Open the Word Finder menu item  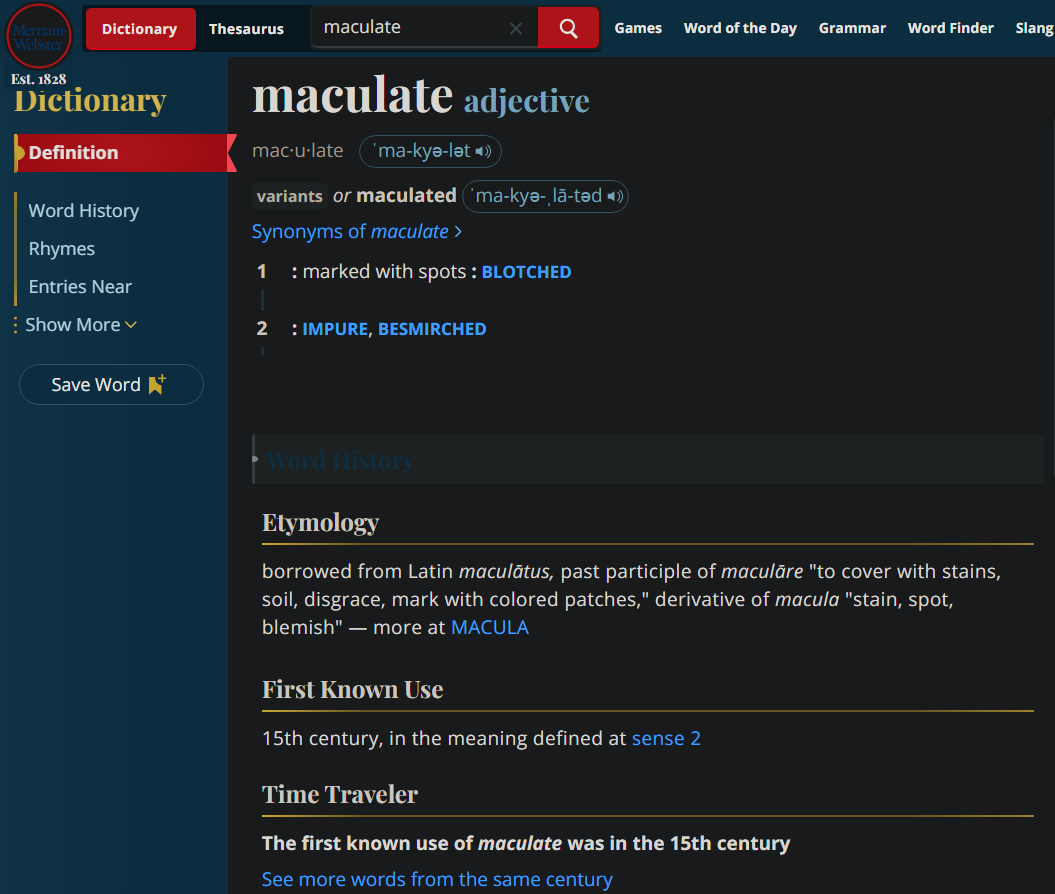coord(950,28)
